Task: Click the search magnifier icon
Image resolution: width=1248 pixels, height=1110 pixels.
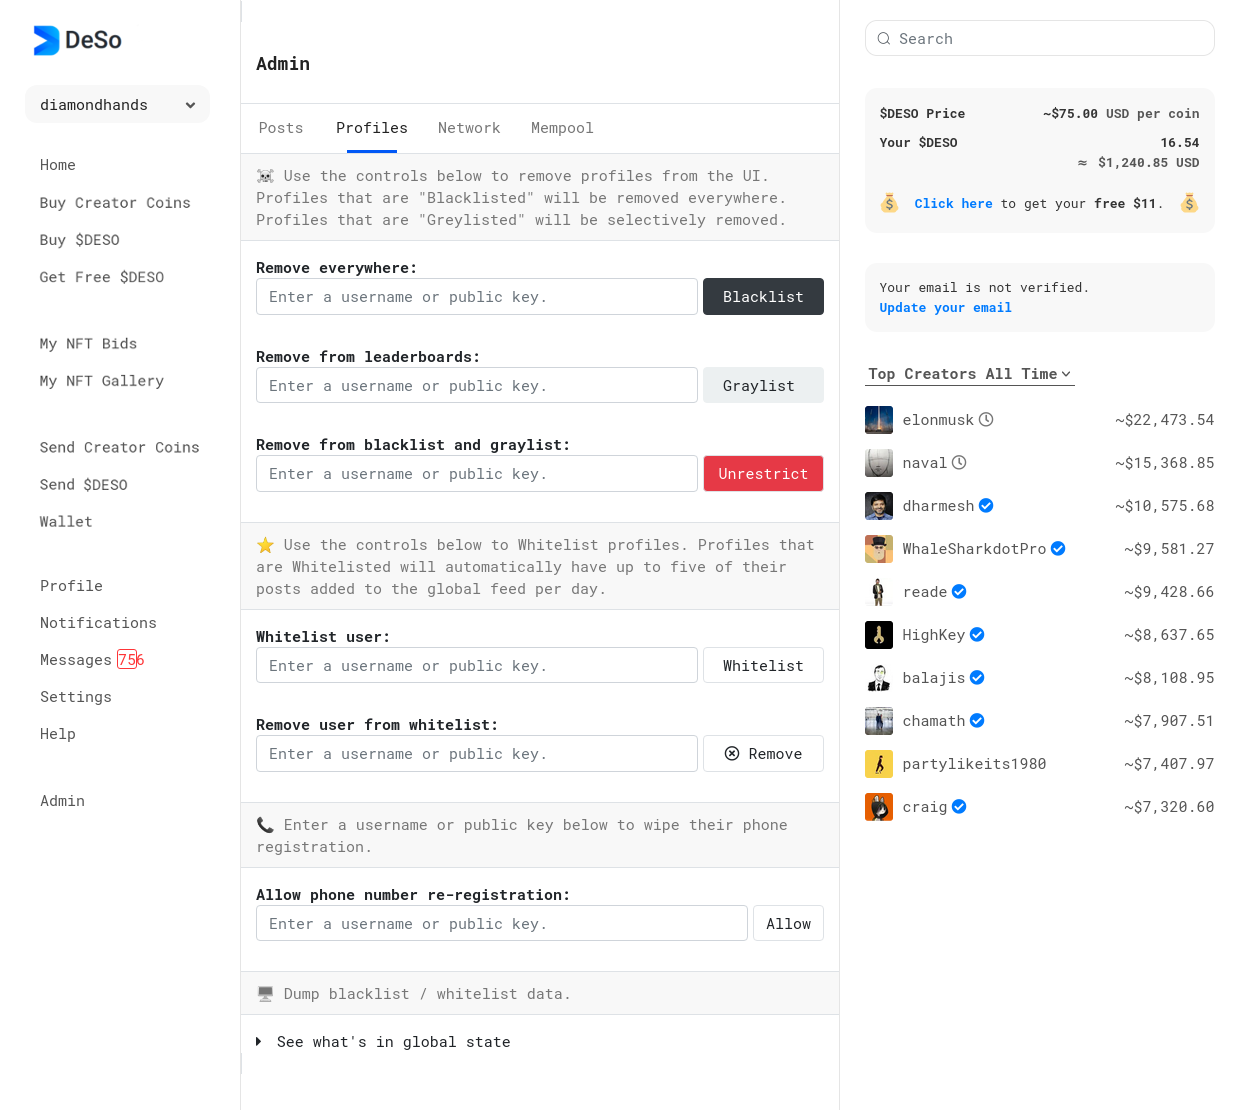Action: coord(884,39)
